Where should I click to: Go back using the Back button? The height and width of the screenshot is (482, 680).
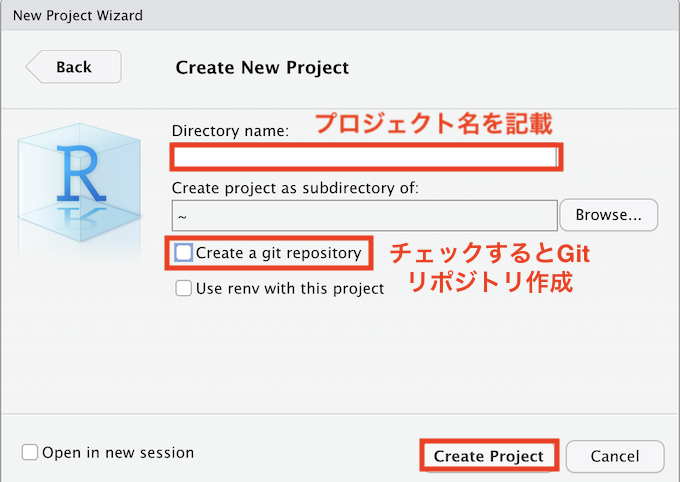coord(74,67)
